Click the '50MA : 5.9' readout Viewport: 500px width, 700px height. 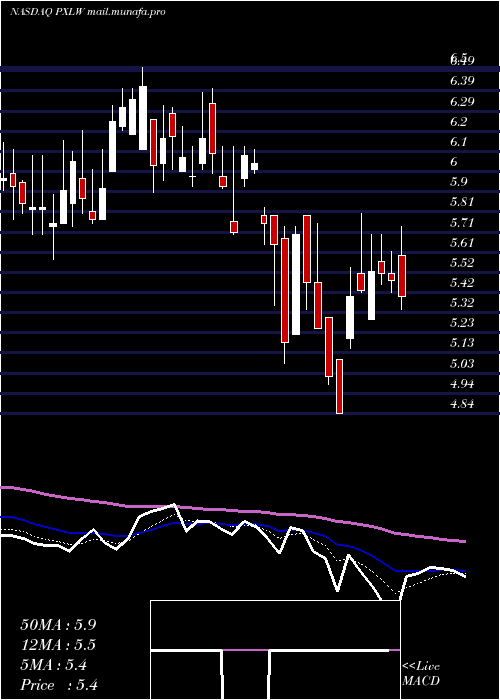point(58,625)
